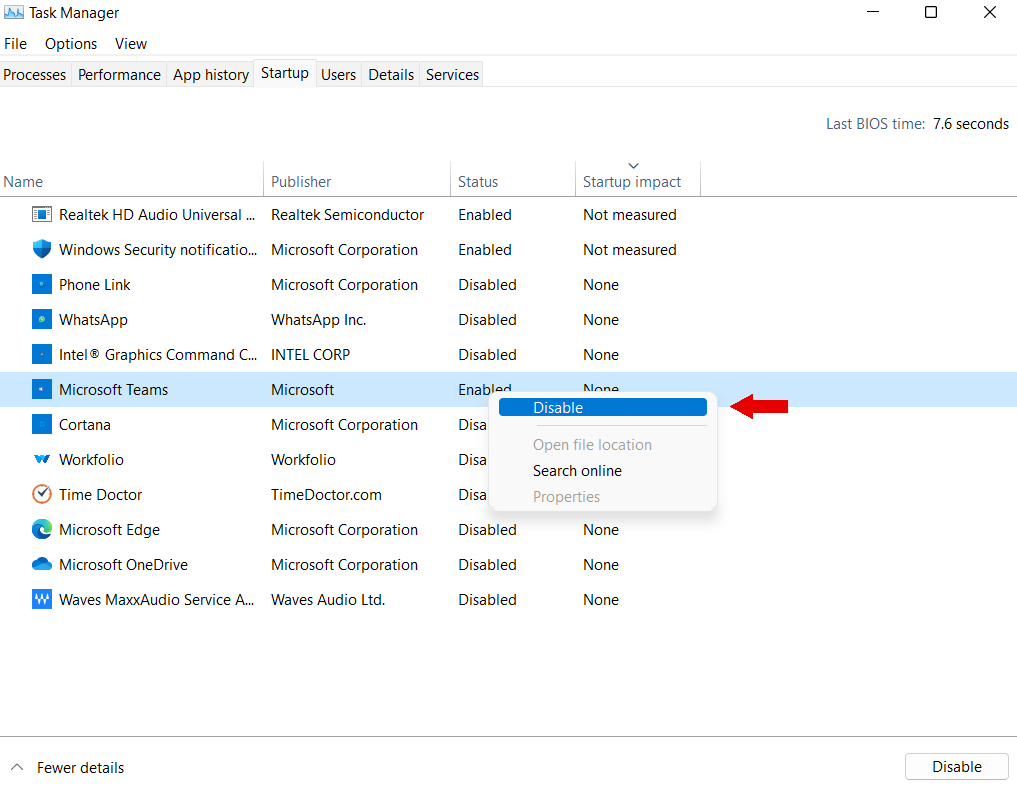Select the Cortana row name
The width and height of the screenshot is (1017, 792).
coord(85,425)
